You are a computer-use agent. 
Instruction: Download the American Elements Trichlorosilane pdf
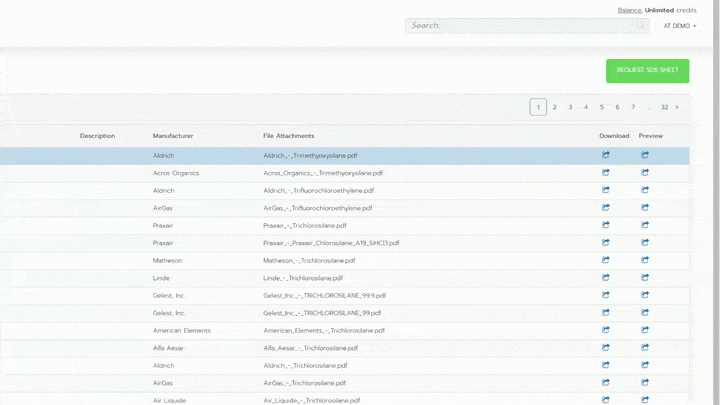tap(606, 330)
